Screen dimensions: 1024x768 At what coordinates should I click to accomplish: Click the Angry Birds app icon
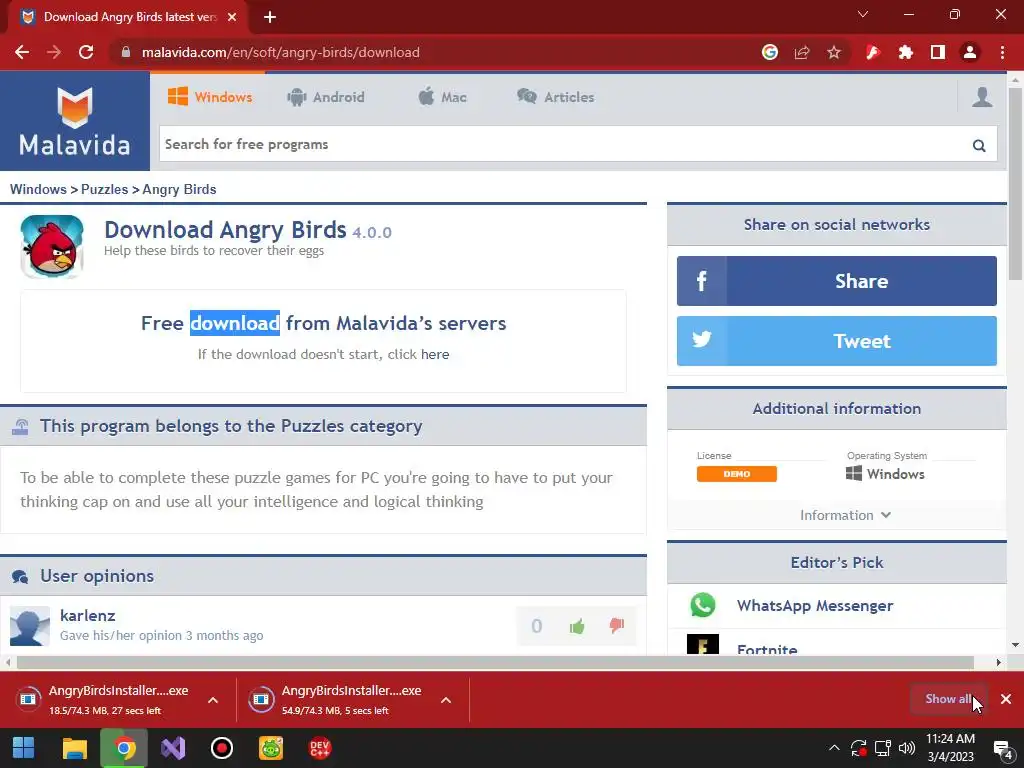click(x=52, y=247)
